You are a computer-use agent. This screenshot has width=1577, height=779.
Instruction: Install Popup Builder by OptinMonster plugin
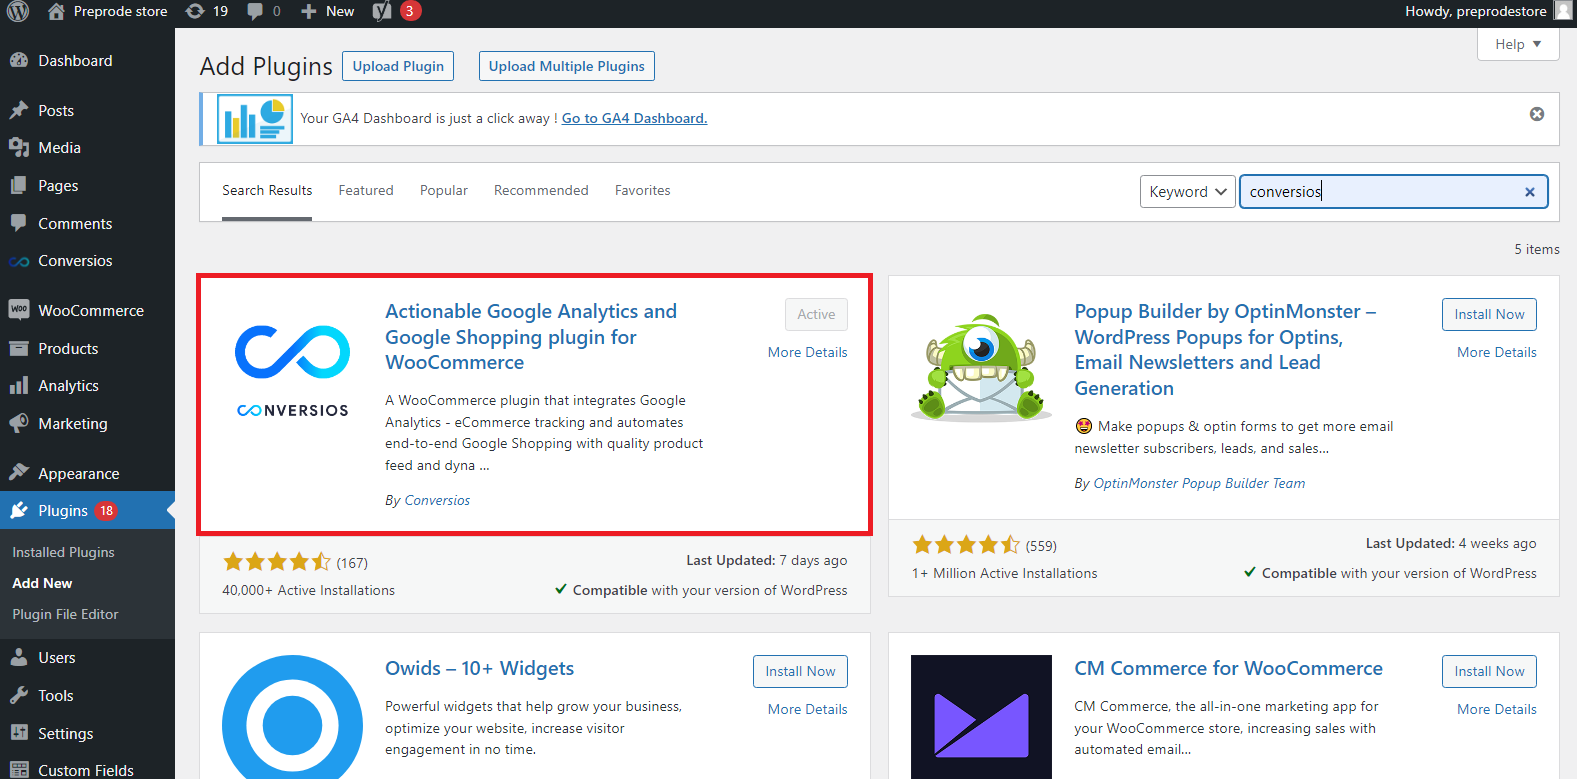1489,314
